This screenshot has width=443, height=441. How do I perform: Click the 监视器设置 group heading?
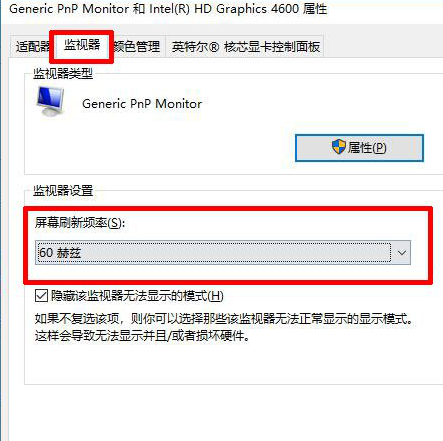click(x=63, y=191)
